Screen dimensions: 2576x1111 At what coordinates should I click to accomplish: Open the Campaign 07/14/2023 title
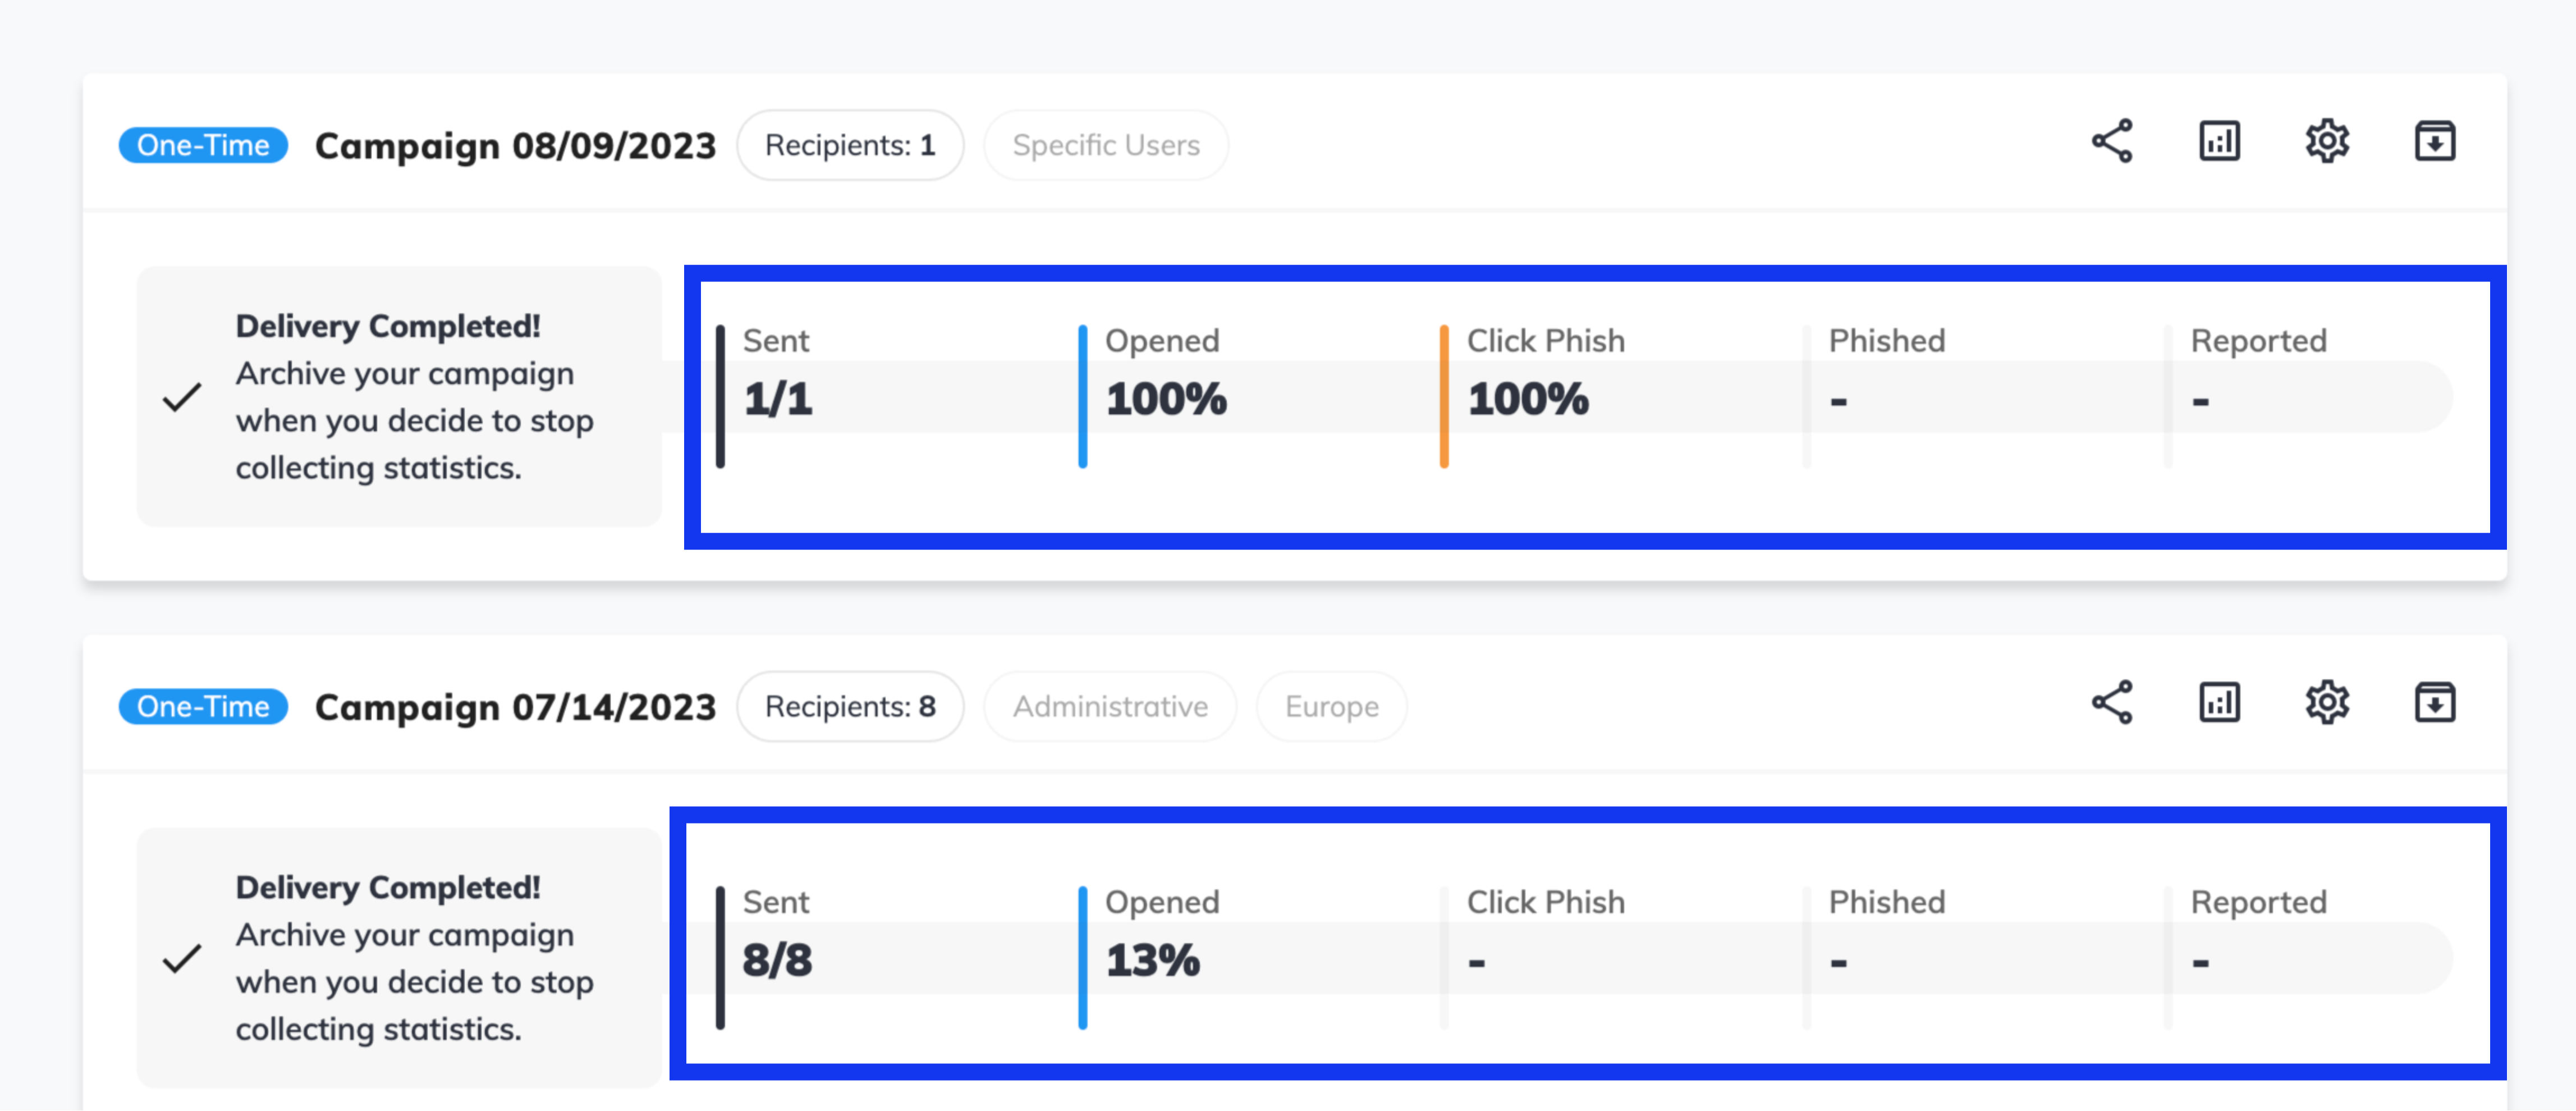515,707
